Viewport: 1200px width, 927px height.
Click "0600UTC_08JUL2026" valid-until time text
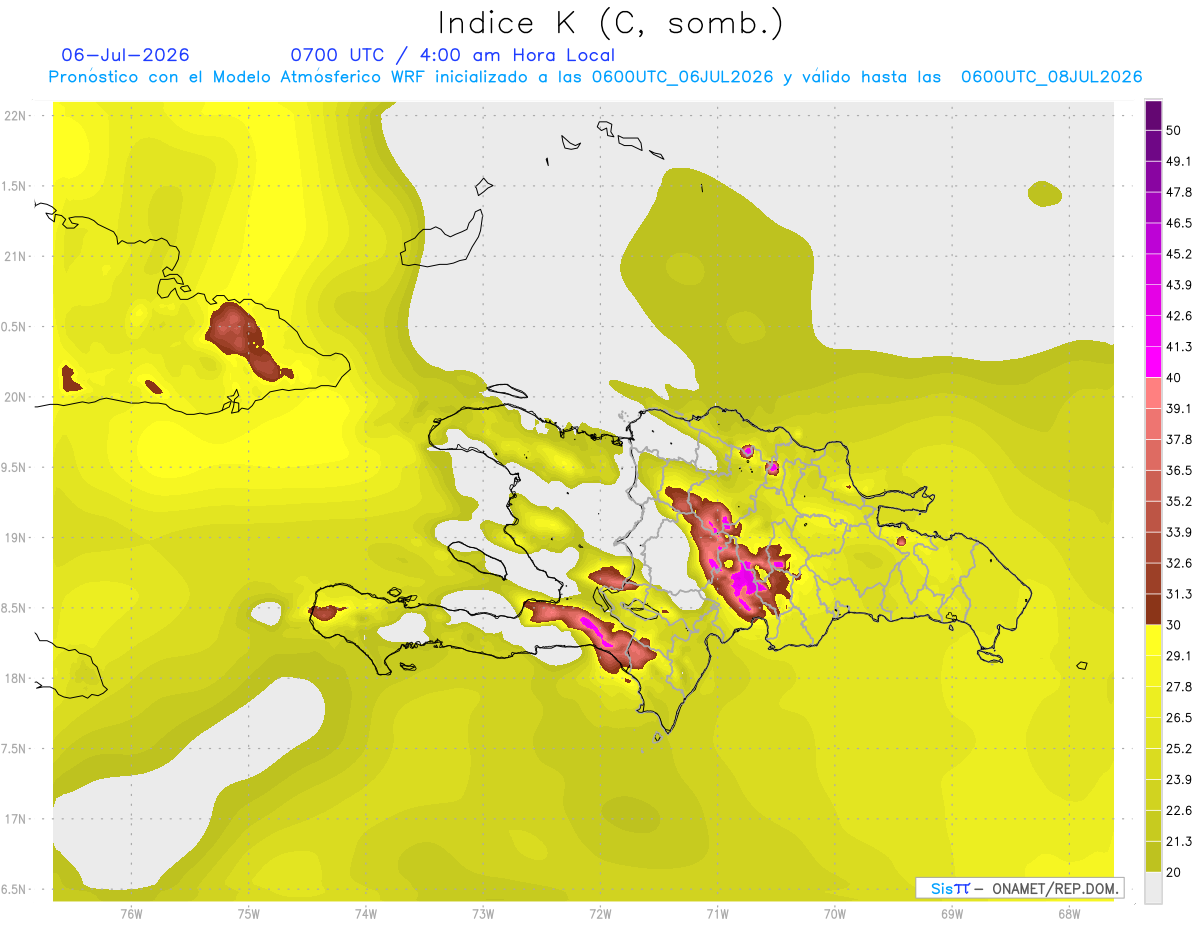pyautogui.click(x=1052, y=77)
